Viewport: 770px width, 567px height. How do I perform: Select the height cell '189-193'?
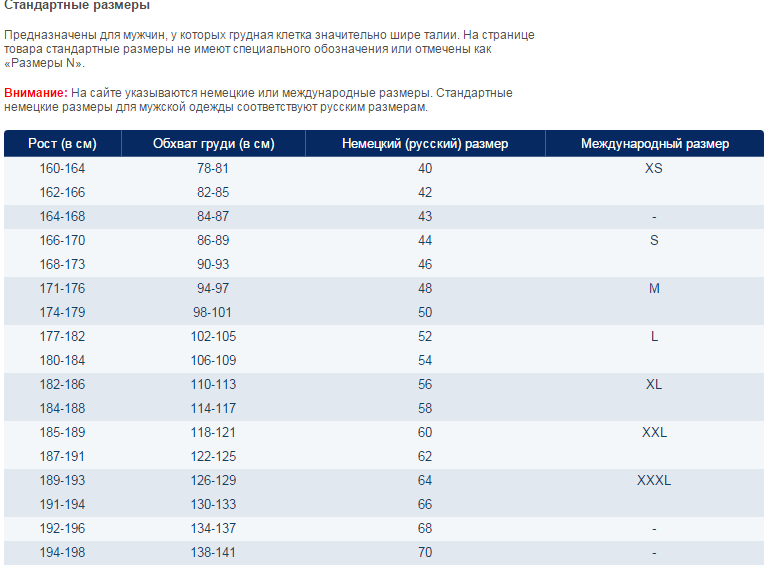62,480
